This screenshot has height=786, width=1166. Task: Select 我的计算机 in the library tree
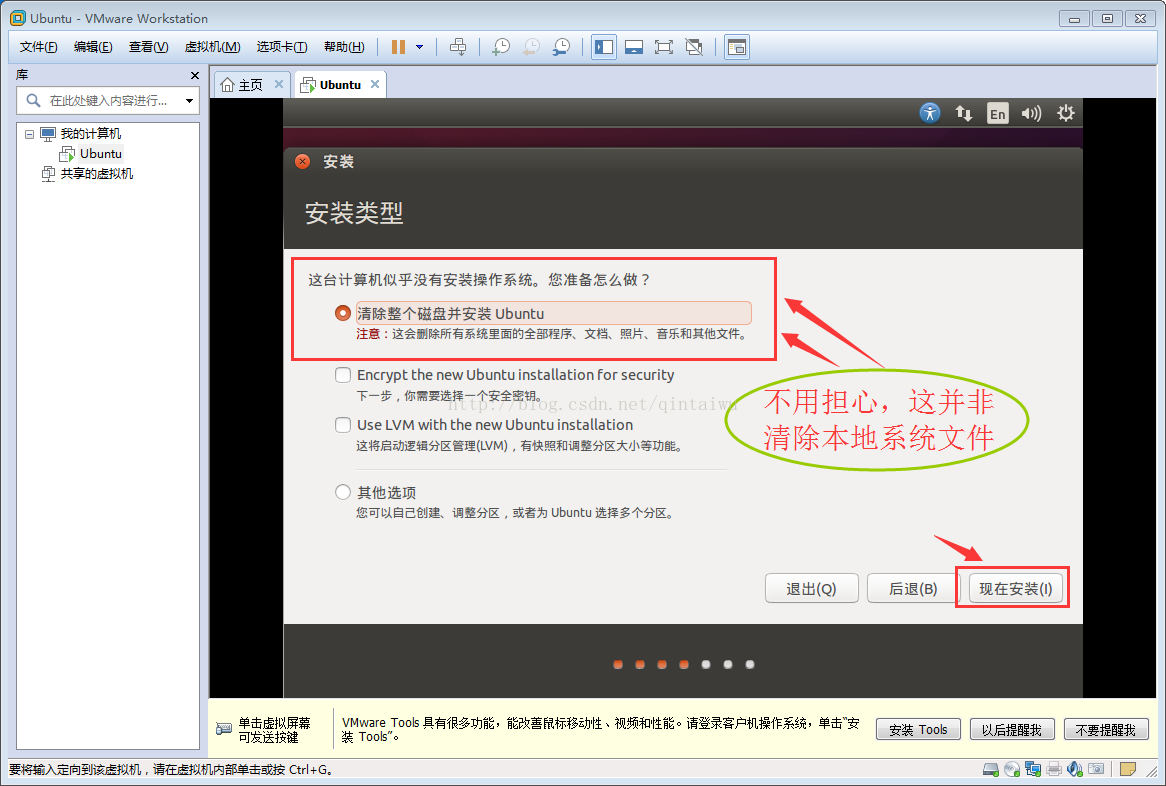click(x=91, y=134)
